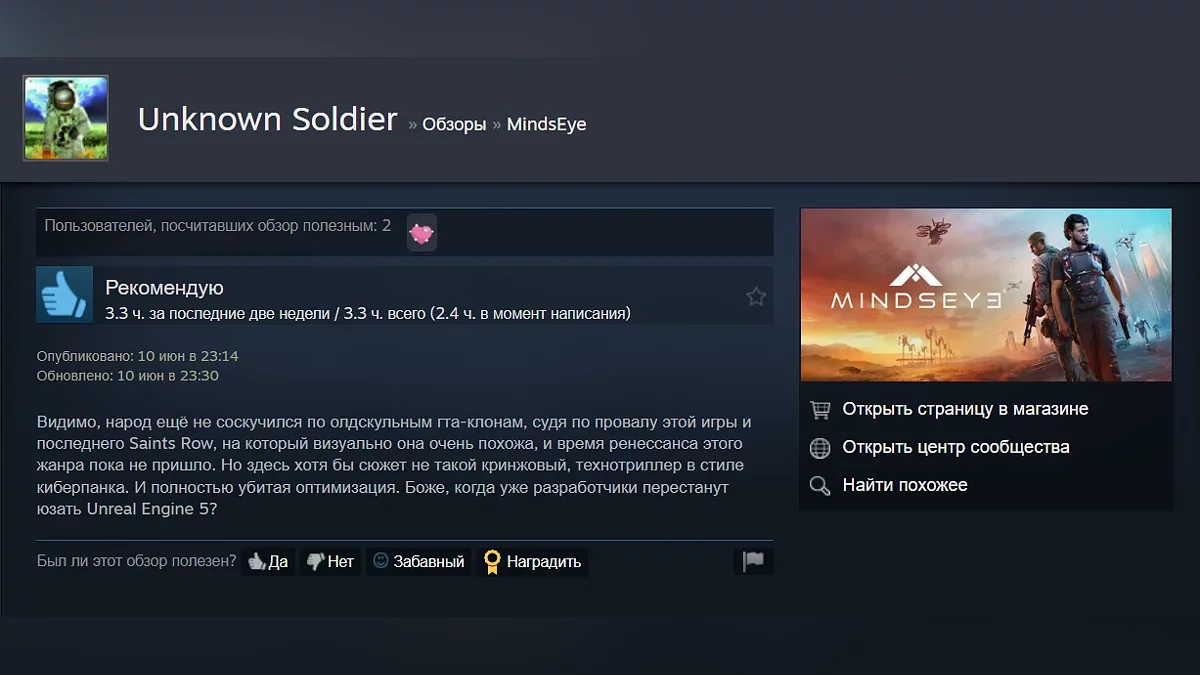Open the MindsEye game banner image
This screenshot has width=1200, height=675.
(986, 295)
